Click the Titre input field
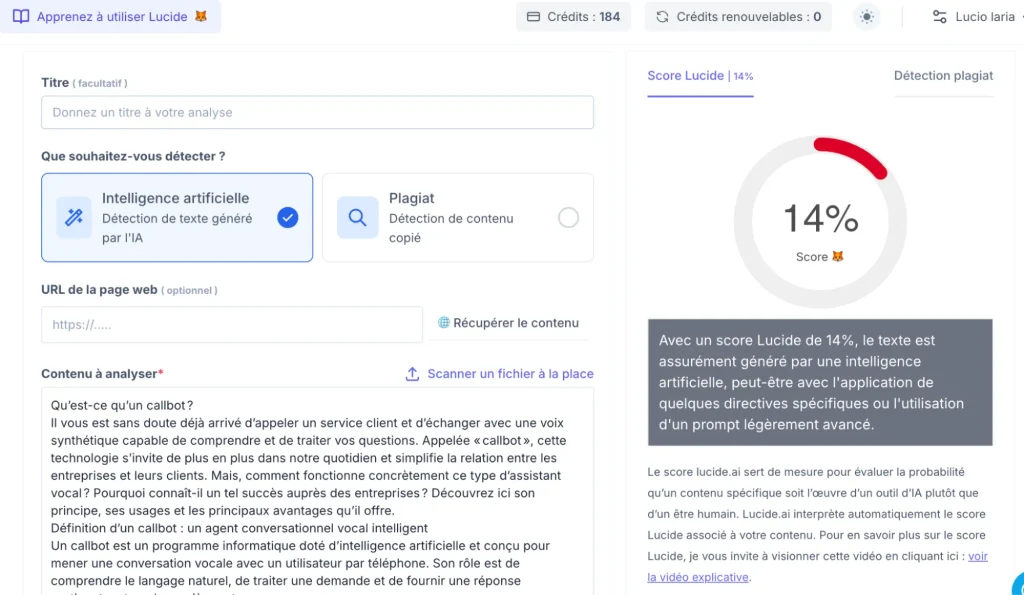Viewport: 1024px width, 595px height. pyautogui.click(x=317, y=112)
